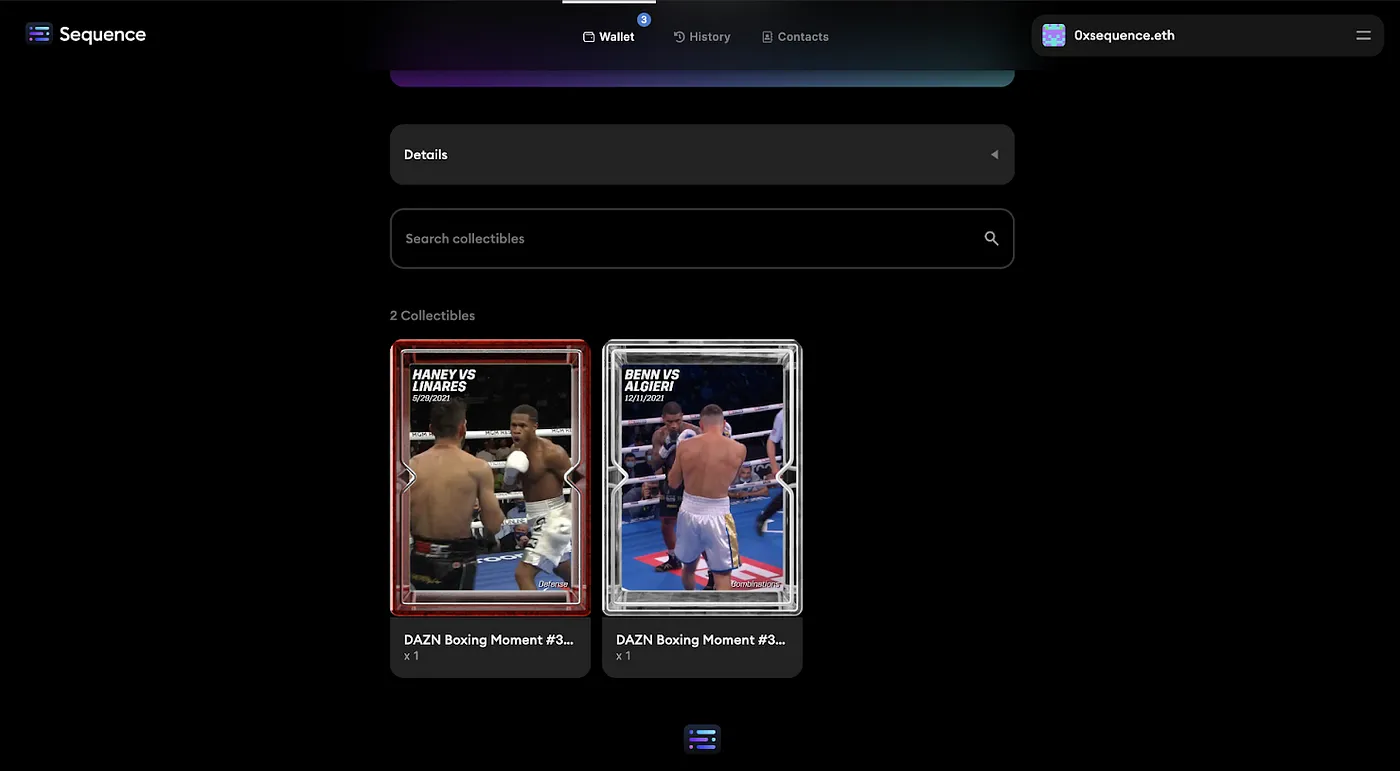Image resolution: width=1400 pixels, height=771 pixels.
Task: Click the Details panel header
Action: click(x=702, y=154)
